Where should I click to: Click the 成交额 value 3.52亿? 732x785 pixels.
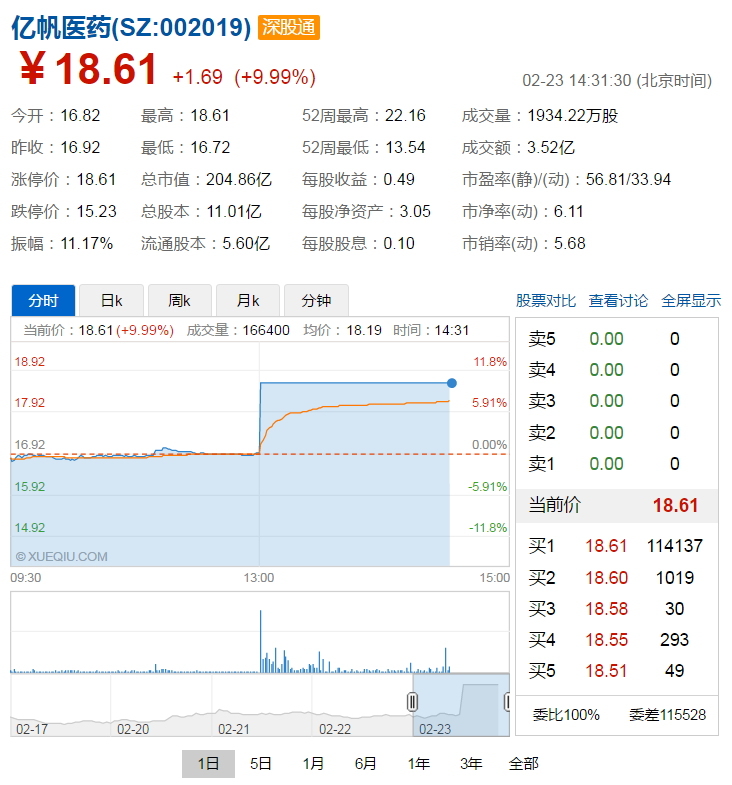[x=551, y=148]
